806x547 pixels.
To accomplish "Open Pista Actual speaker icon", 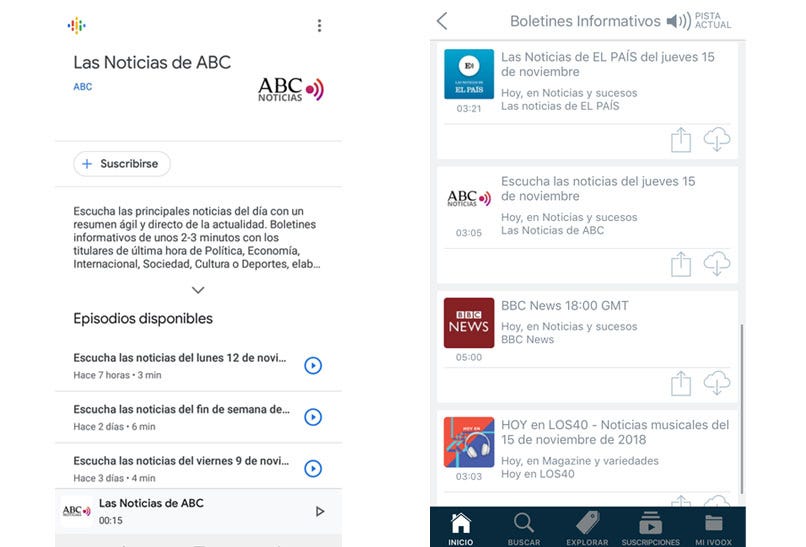I will 679,21.
